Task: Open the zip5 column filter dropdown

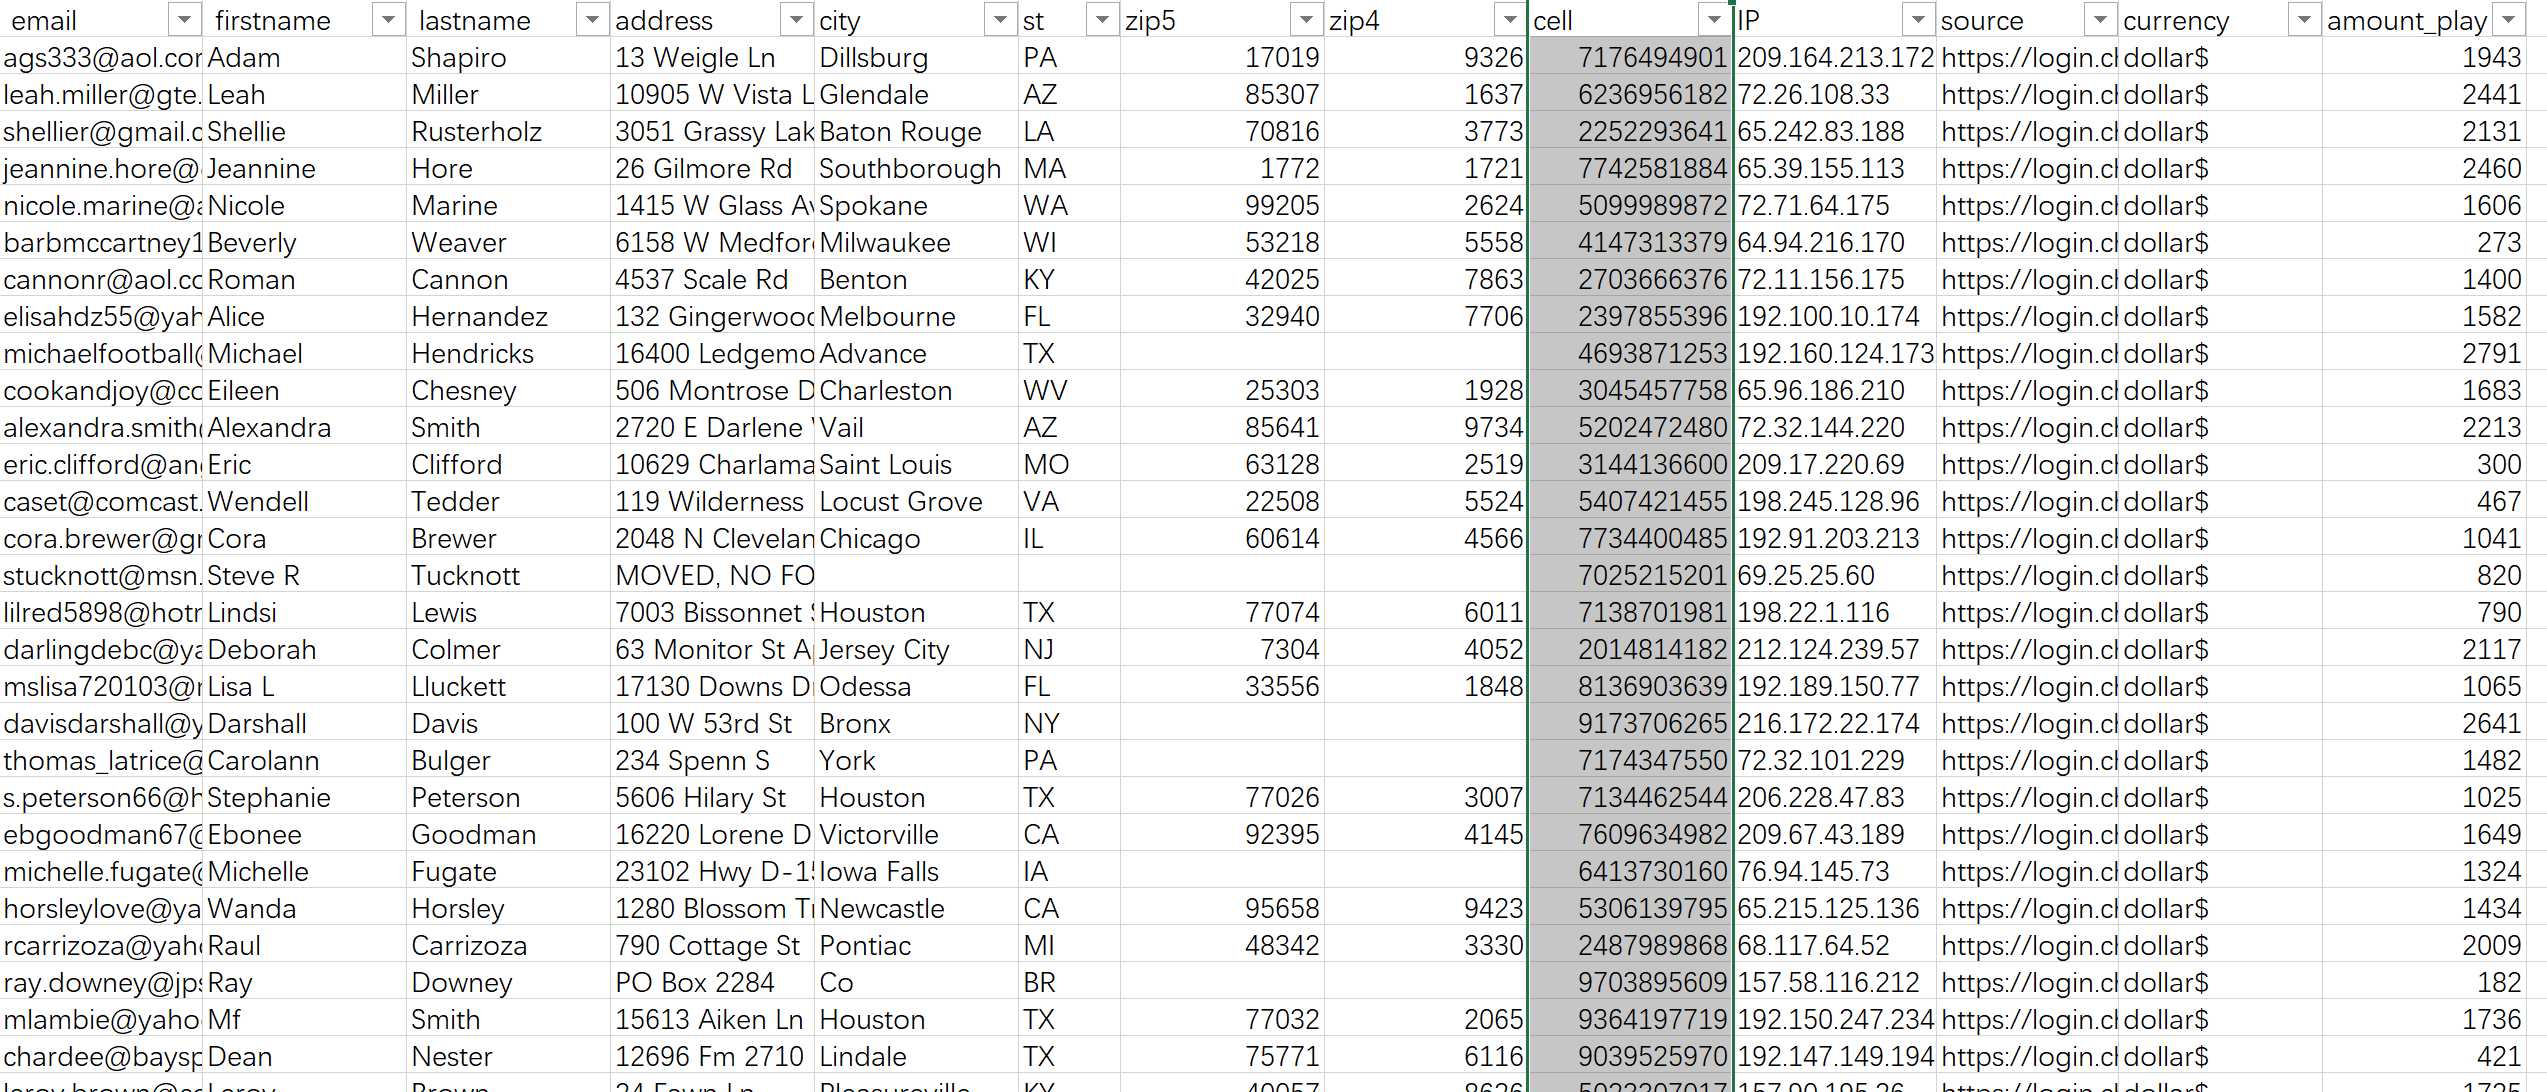Action: 1306,20
